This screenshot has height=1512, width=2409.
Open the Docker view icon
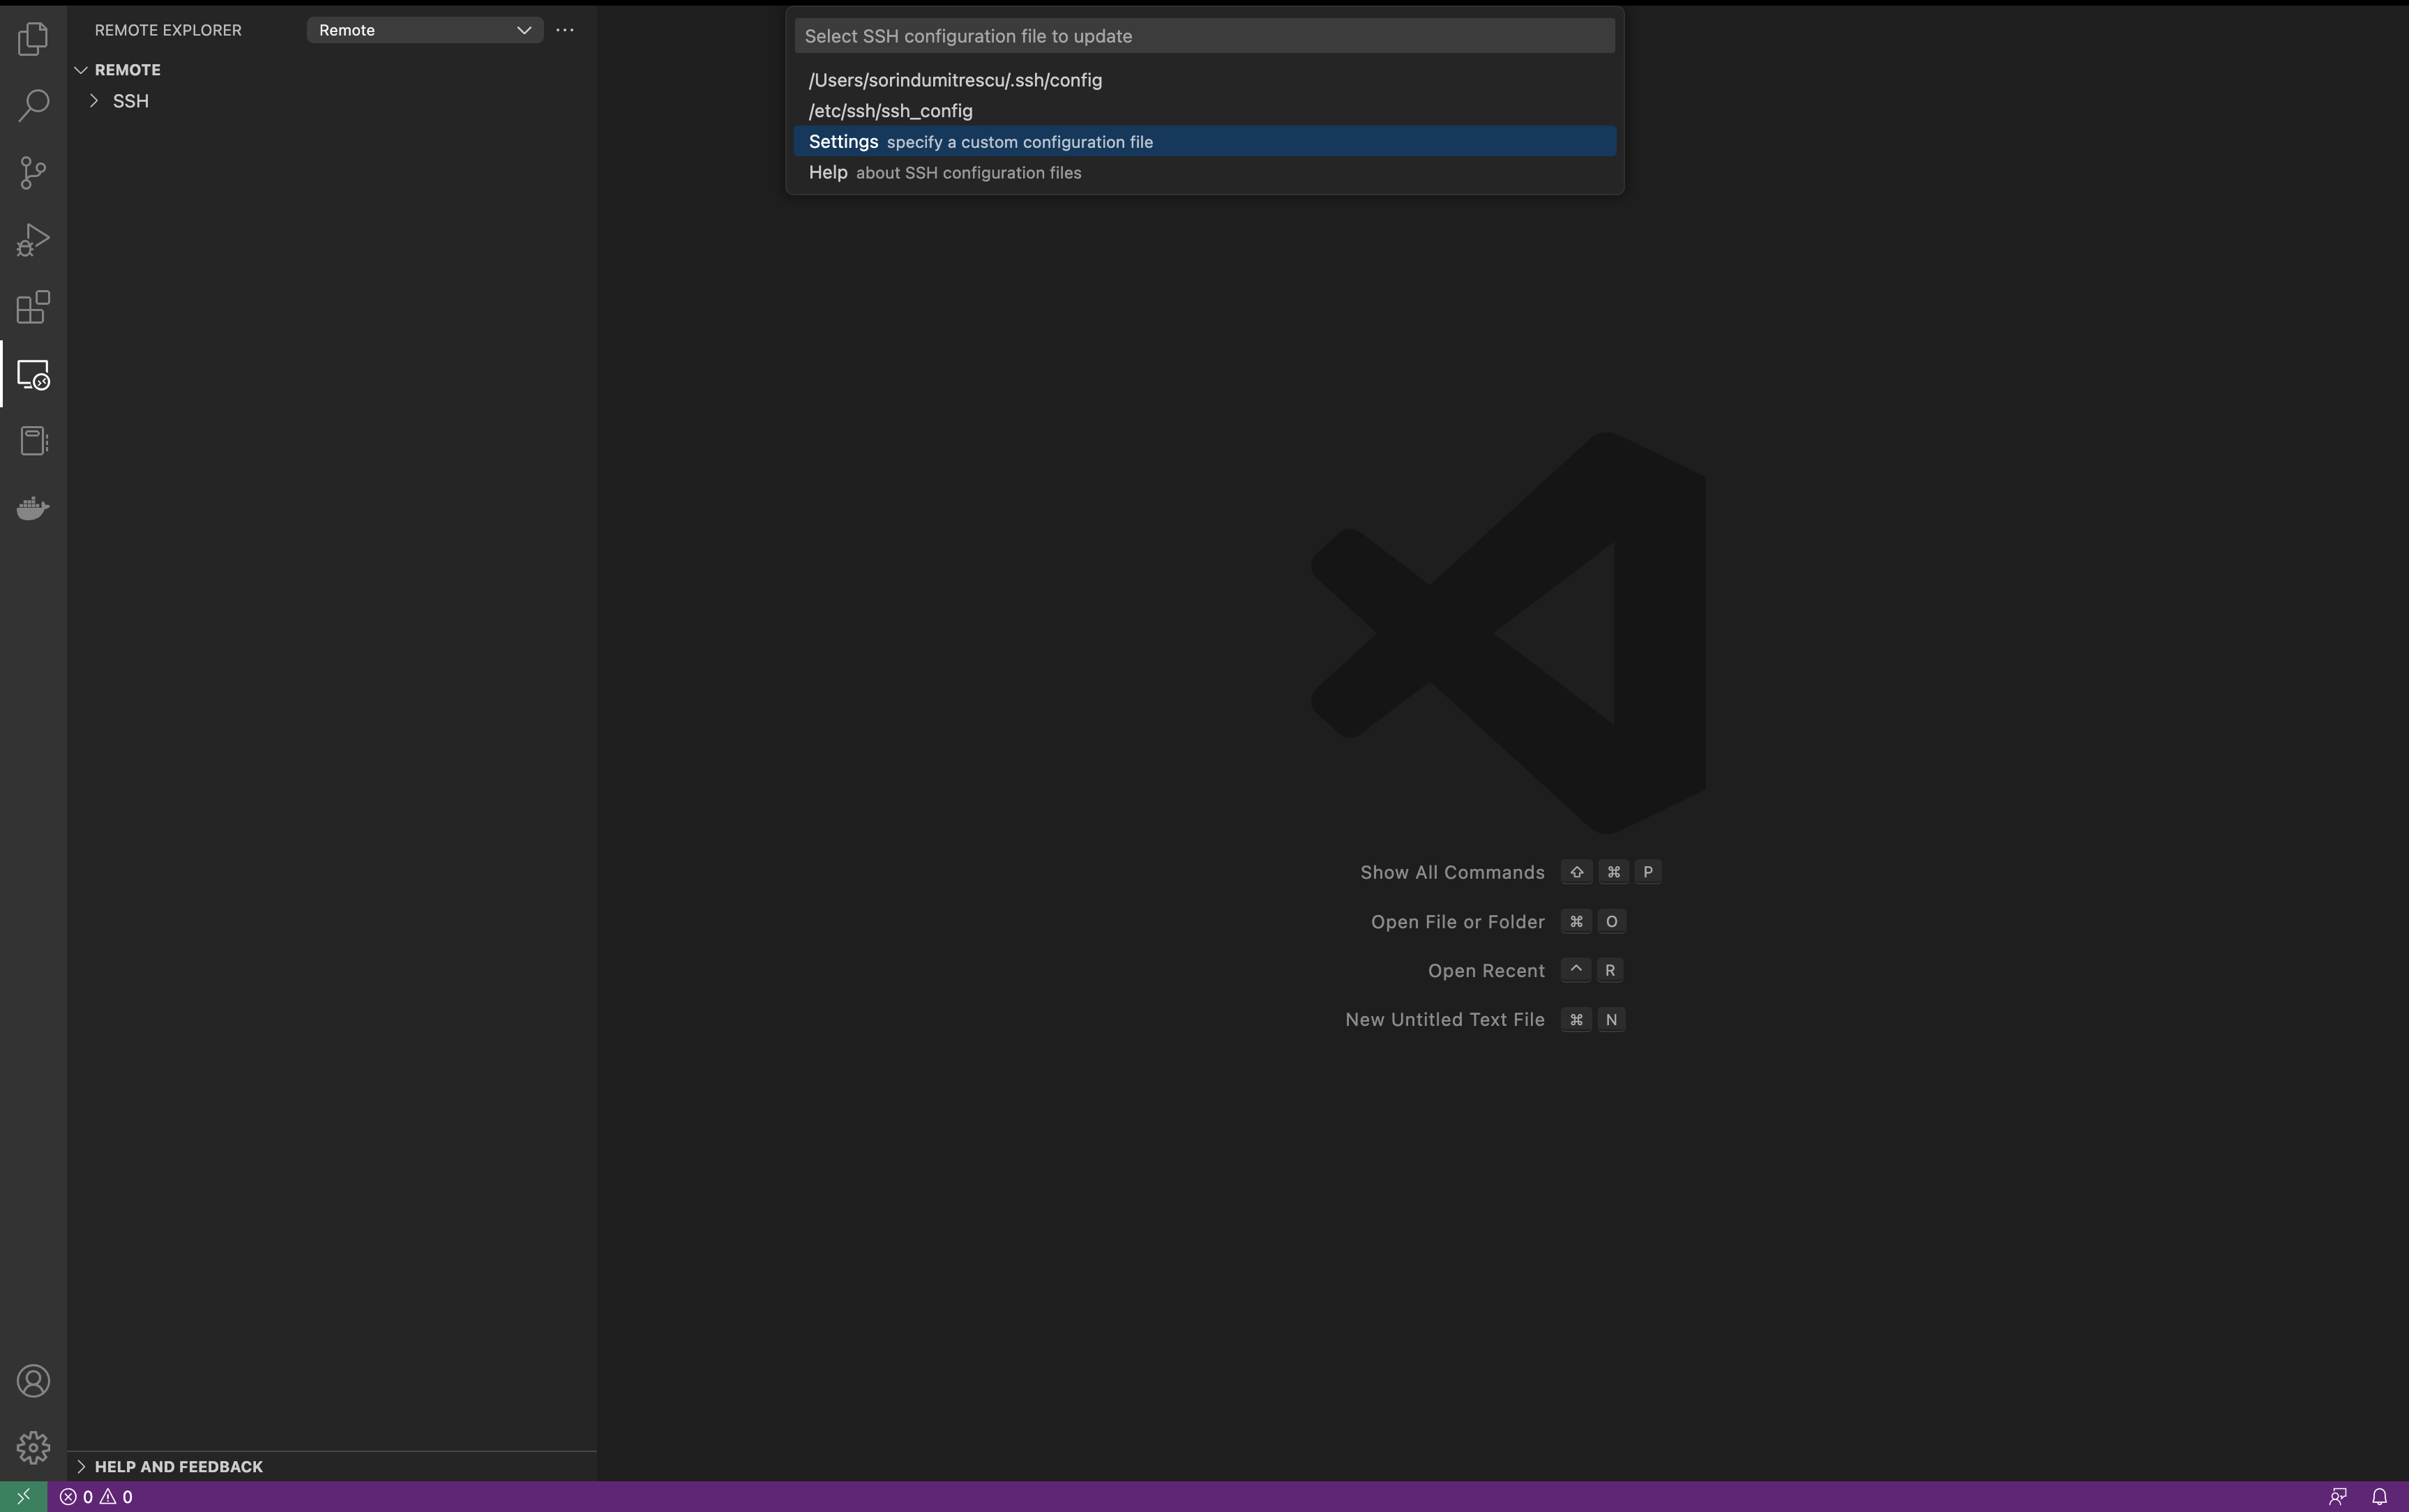coord(33,508)
